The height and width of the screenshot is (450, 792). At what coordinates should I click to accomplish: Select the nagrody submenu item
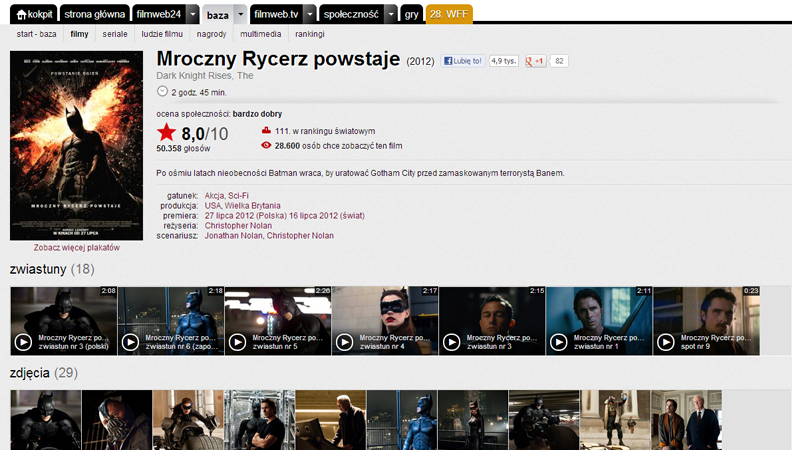pyautogui.click(x=211, y=34)
